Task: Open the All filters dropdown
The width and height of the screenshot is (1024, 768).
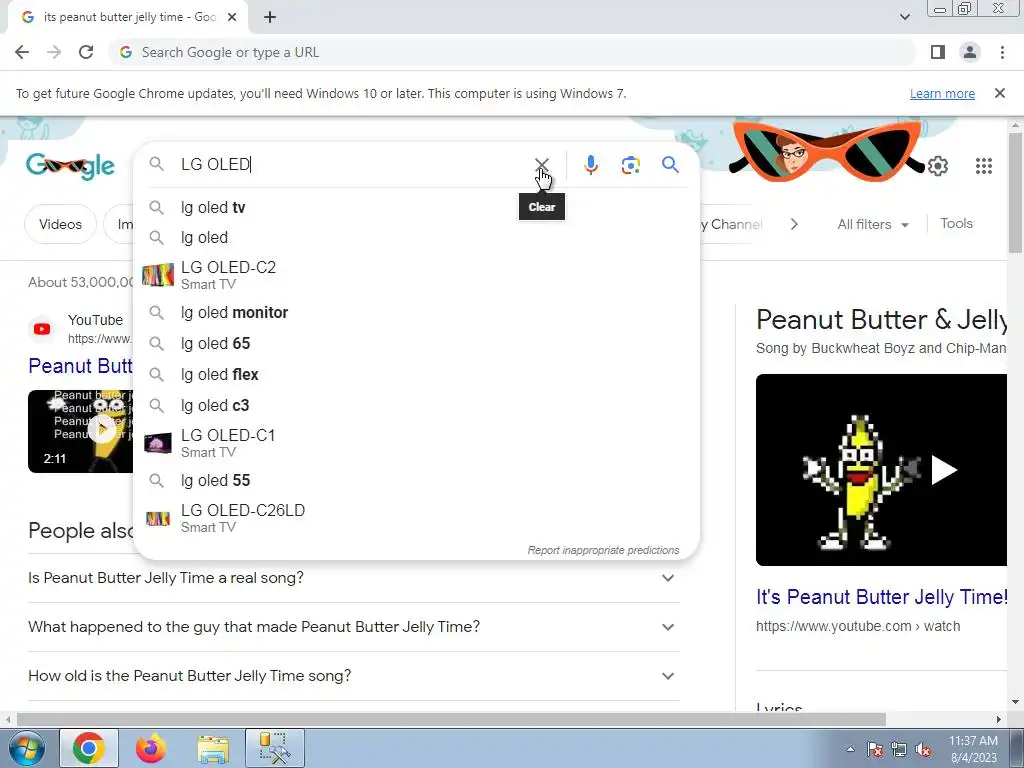Action: pos(872,224)
